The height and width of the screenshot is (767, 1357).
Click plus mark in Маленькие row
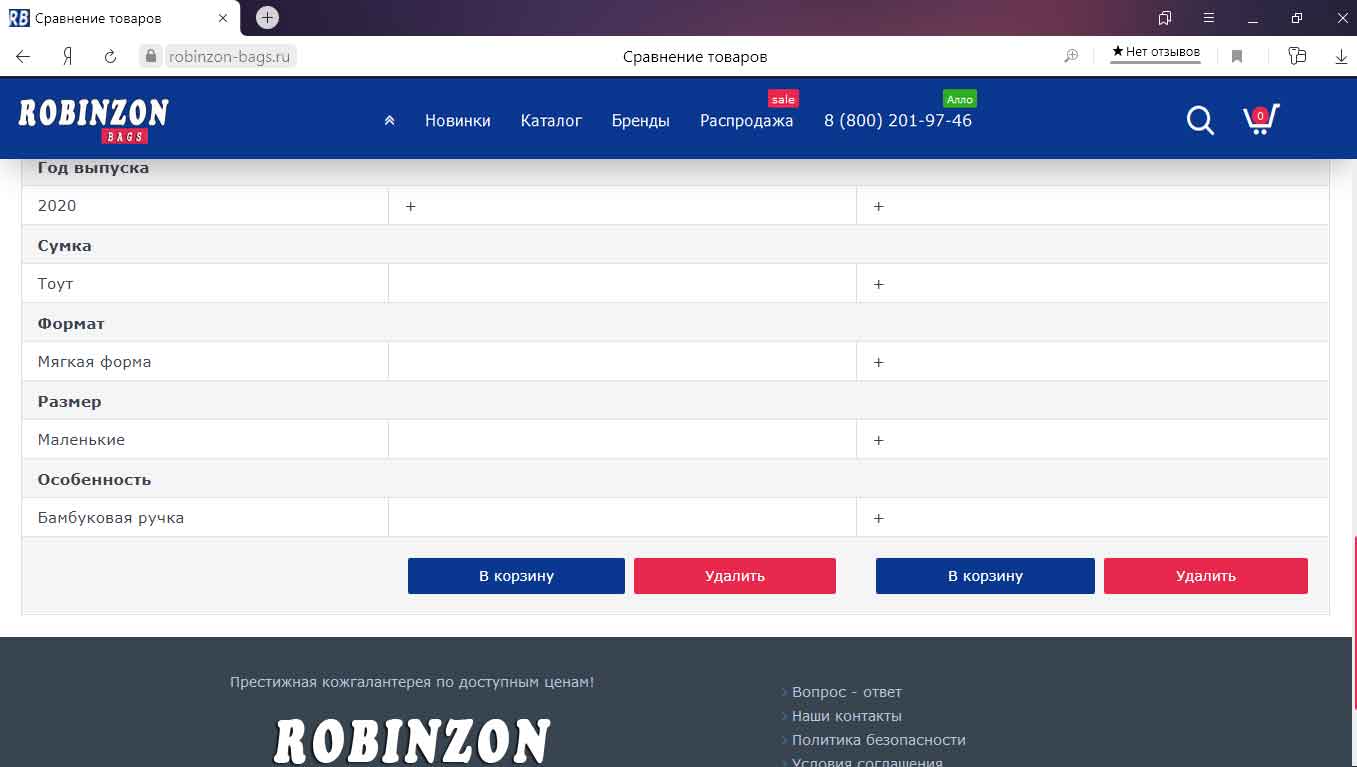pos(879,440)
